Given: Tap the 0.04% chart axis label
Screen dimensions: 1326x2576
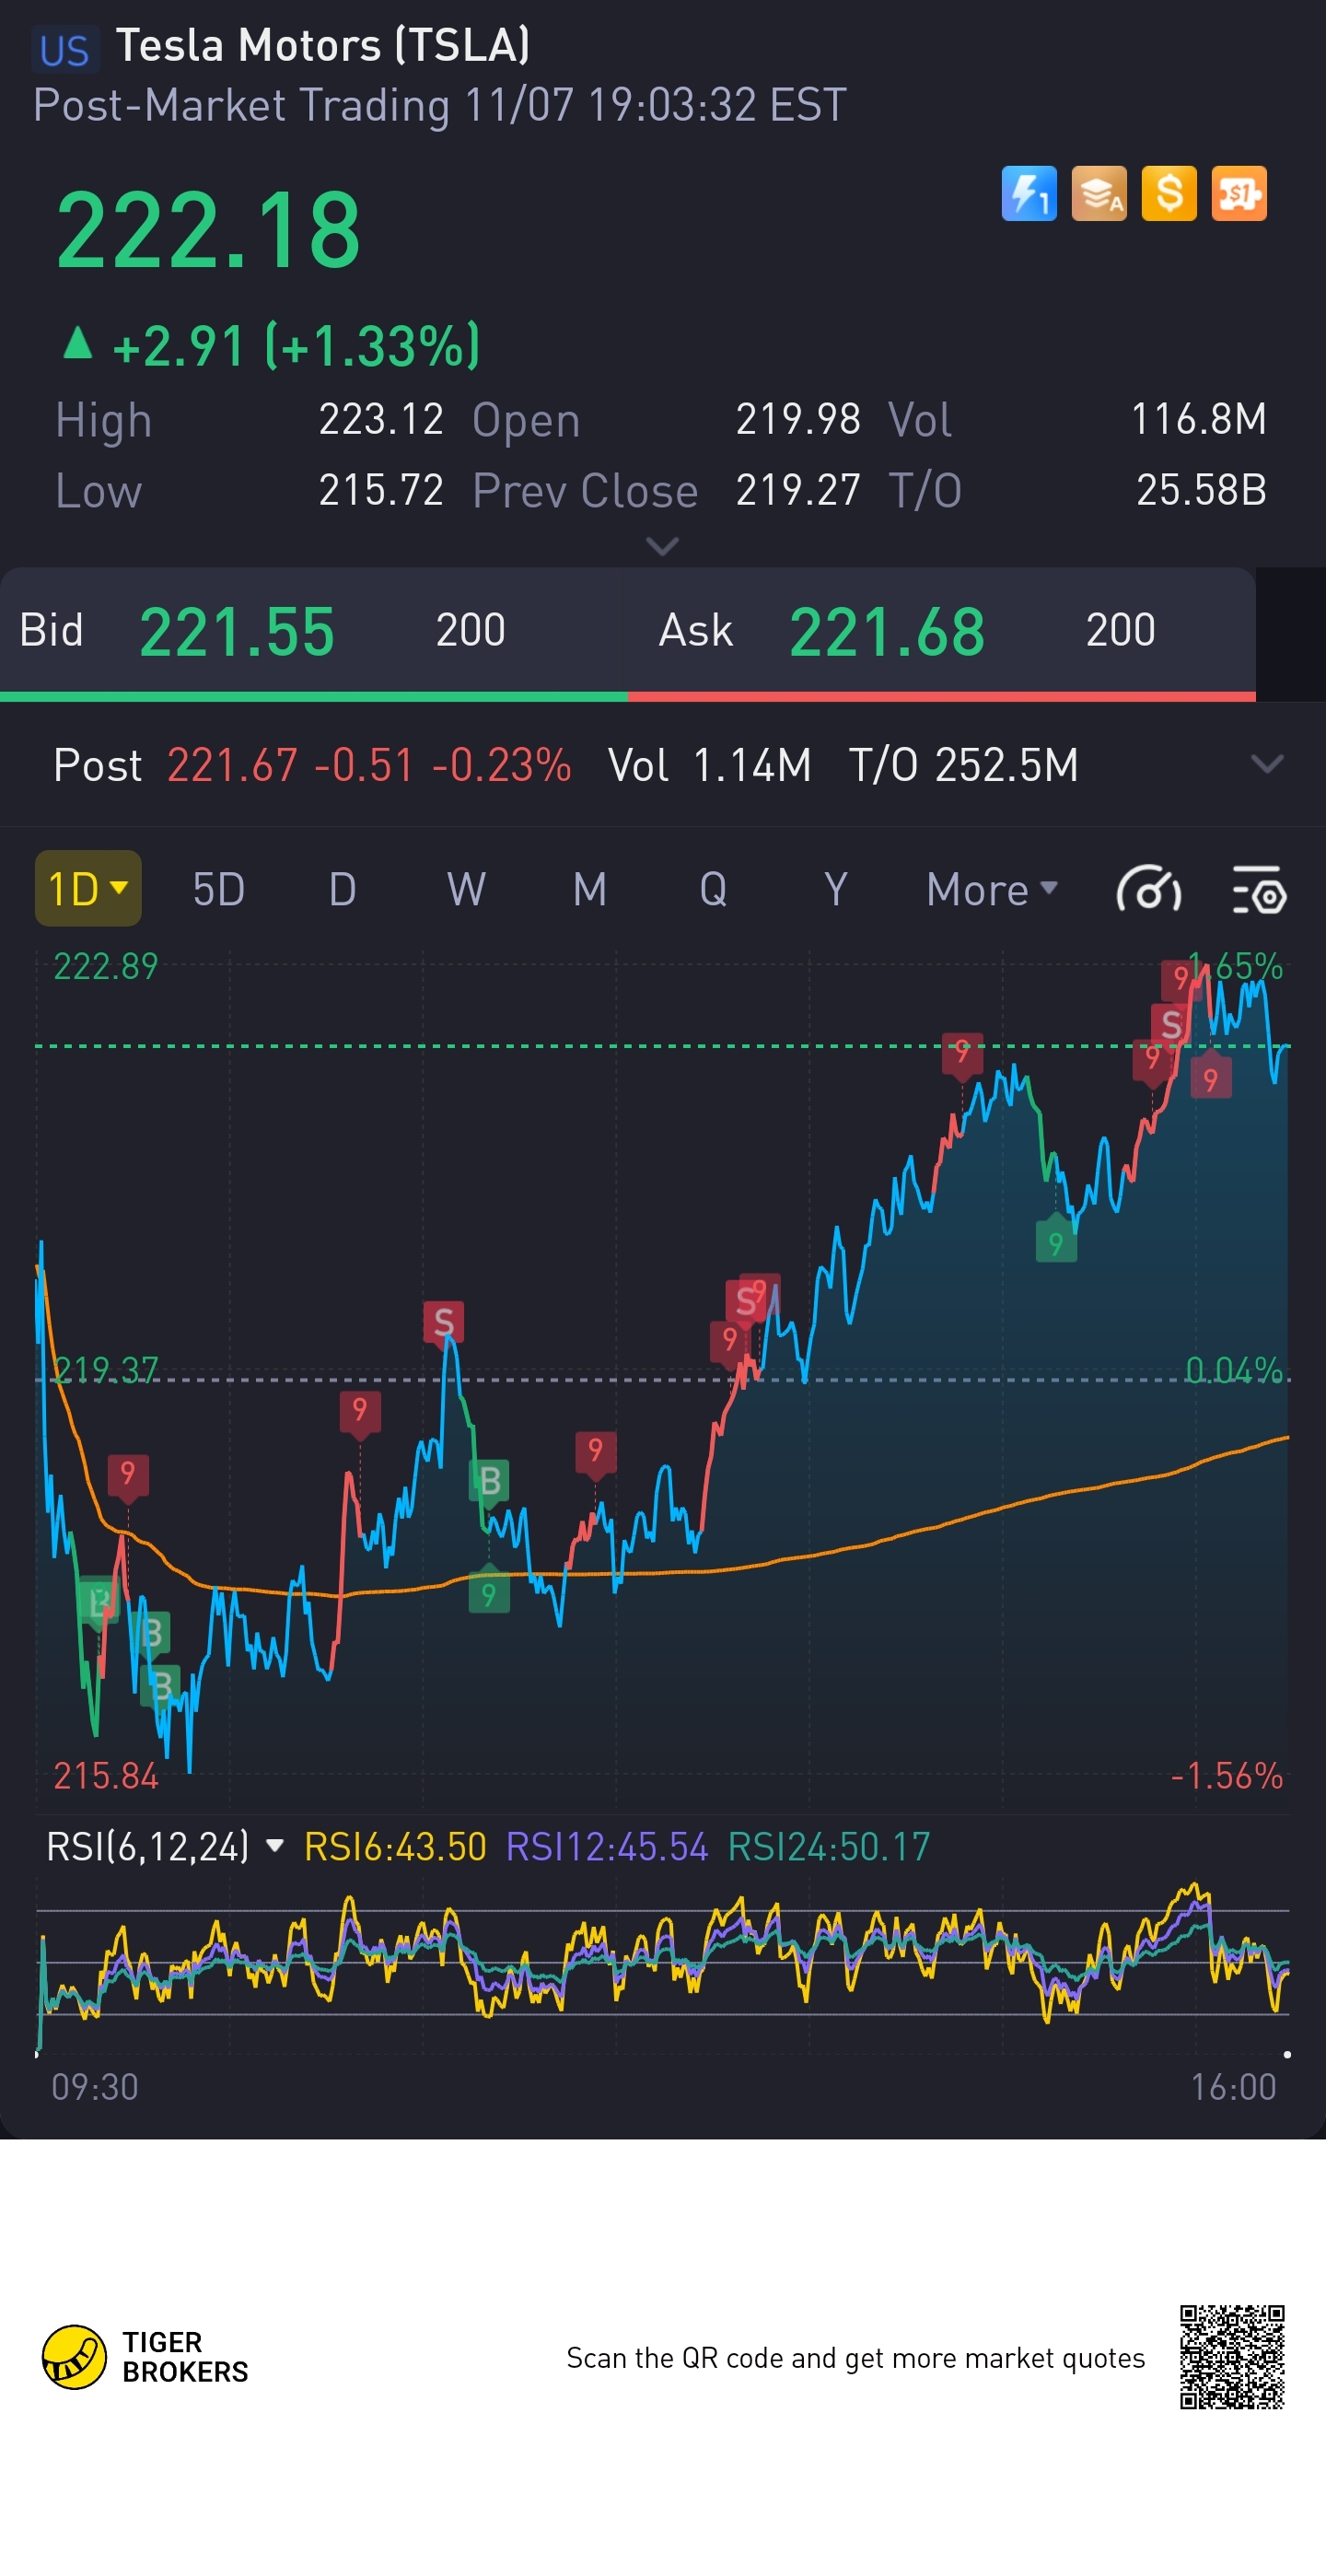Looking at the screenshot, I should pos(1234,1369).
